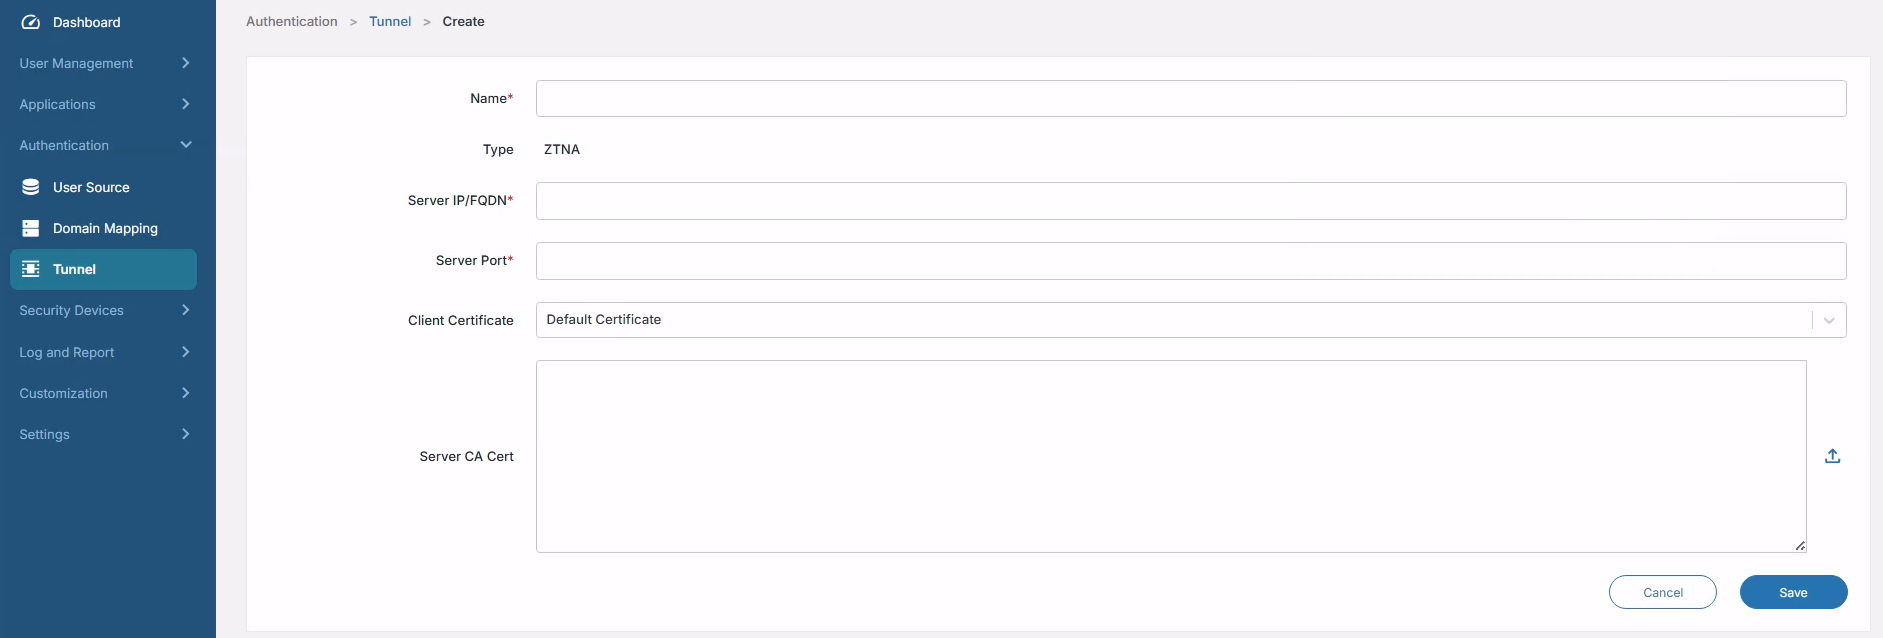This screenshot has height=638, width=1883.
Task: Go to Tunnel breadcrumb link
Action: 390,21
